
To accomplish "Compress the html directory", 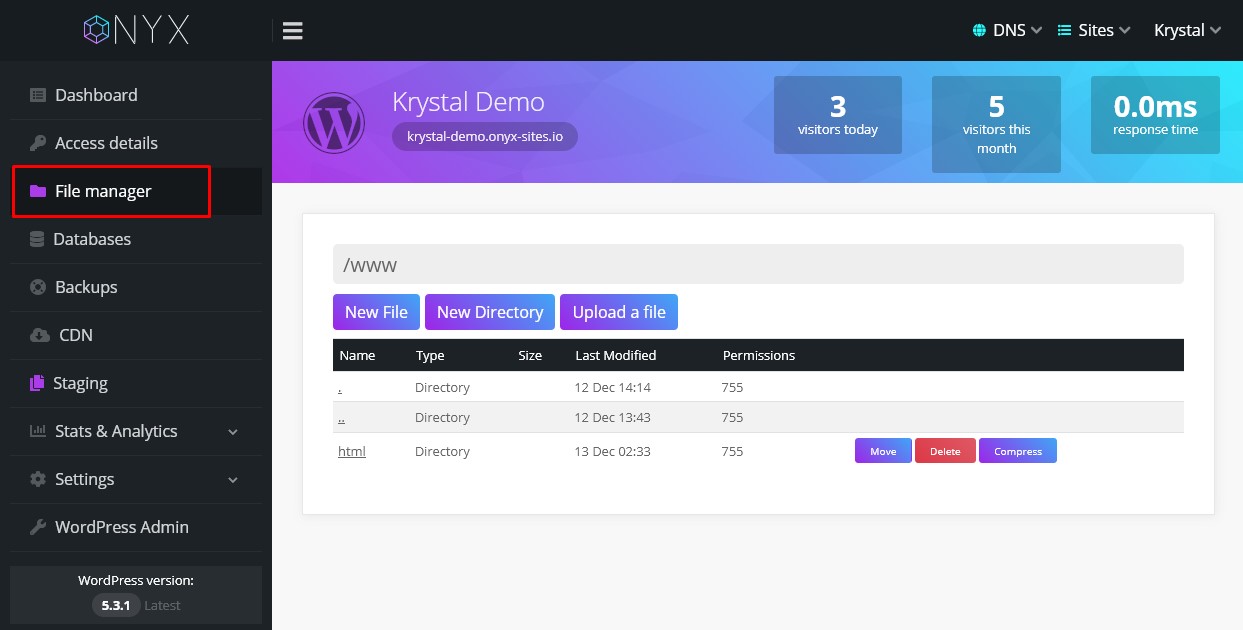I will click(1018, 451).
